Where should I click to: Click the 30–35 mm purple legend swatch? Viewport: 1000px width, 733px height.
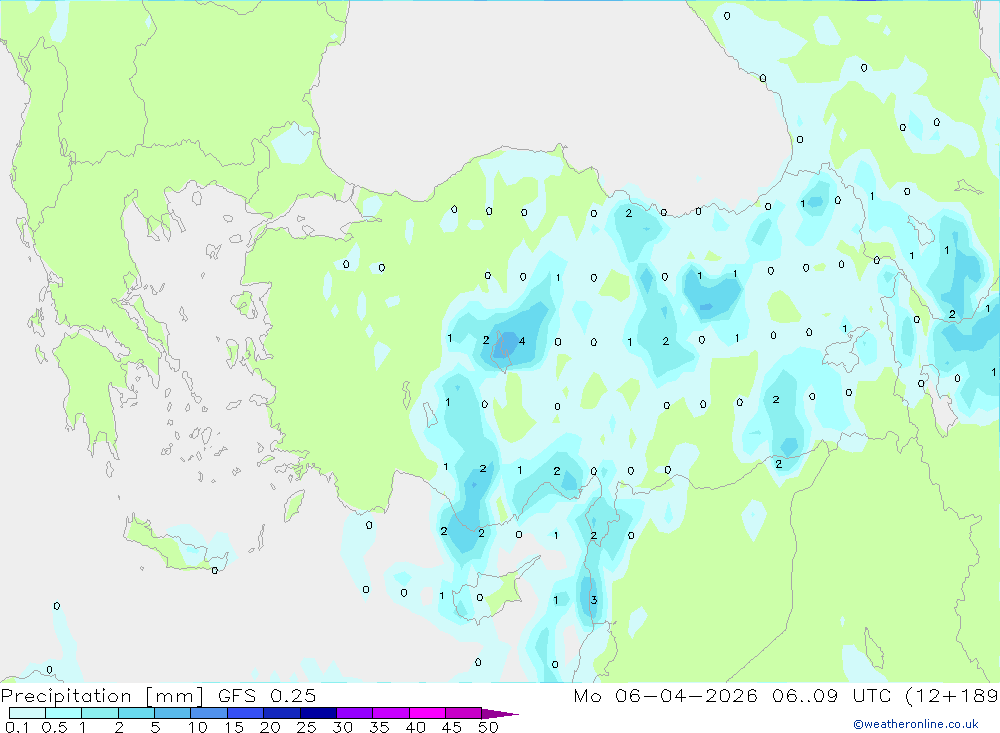pyautogui.click(x=355, y=713)
